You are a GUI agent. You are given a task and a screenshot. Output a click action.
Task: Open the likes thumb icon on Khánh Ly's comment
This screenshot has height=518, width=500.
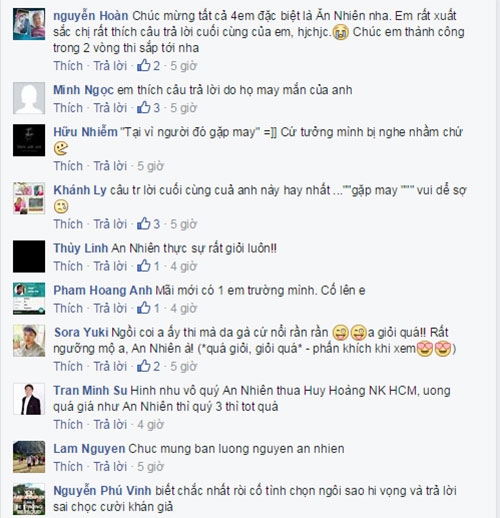pos(144,224)
